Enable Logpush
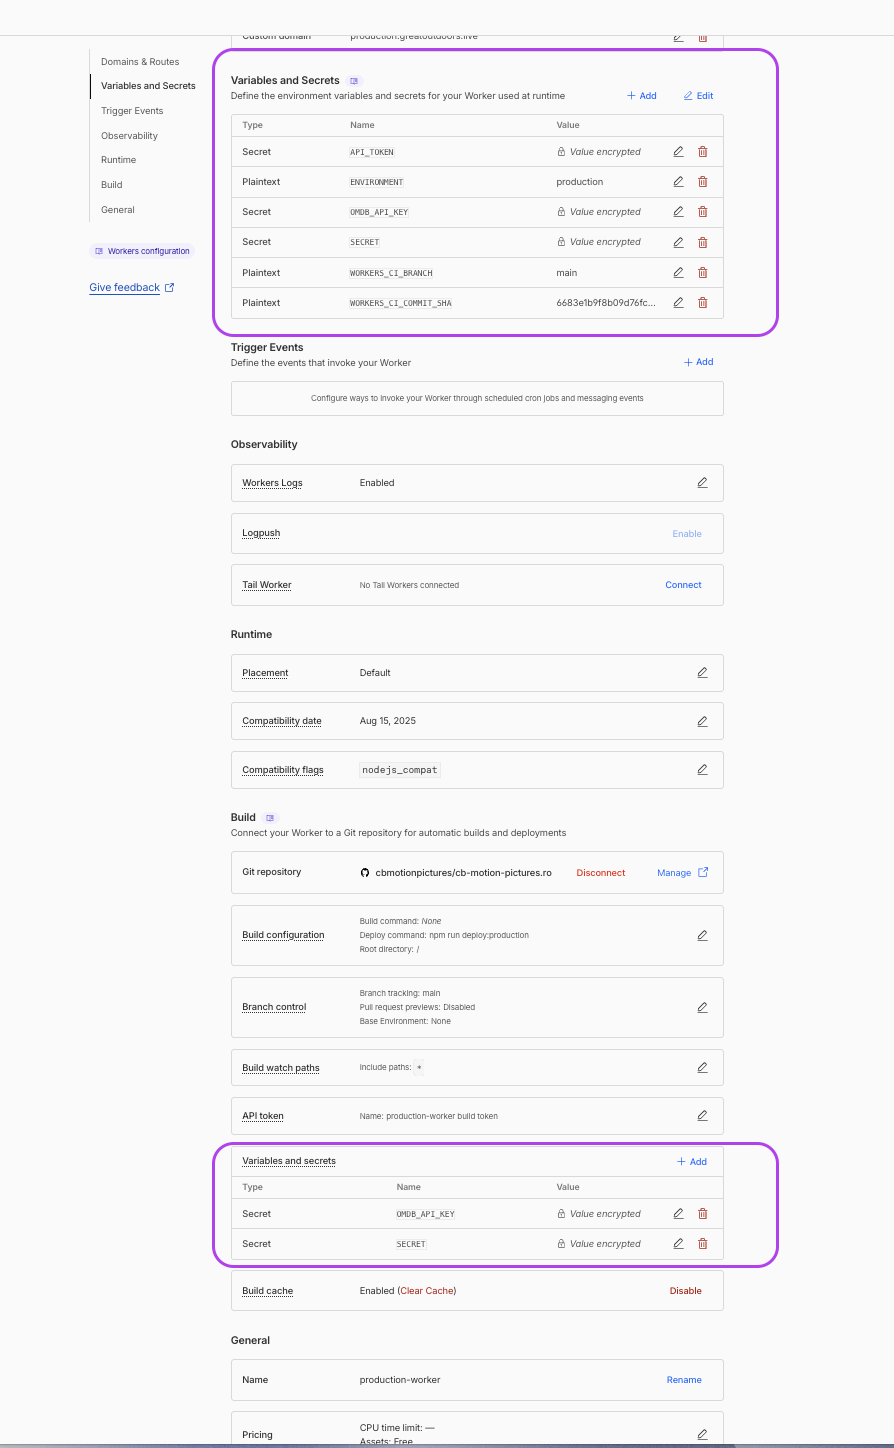The width and height of the screenshot is (894, 1448). [687, 534]
